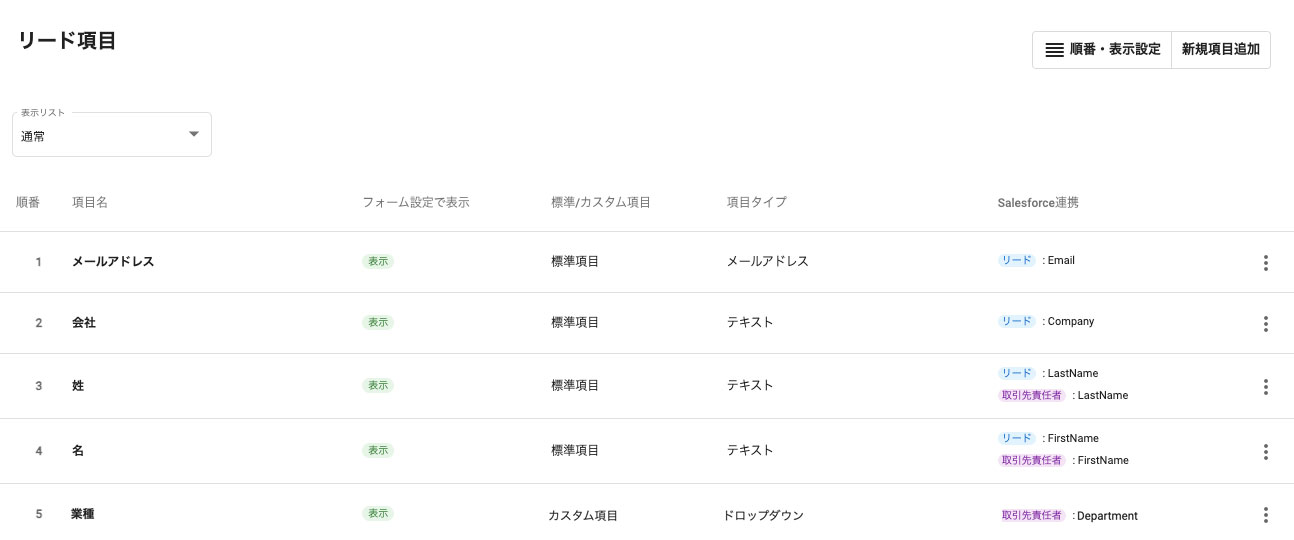Click the hamburger icon in 順番・表示設定
1294x540 pixels.
pyautogui.click(x=1054, y=50)
